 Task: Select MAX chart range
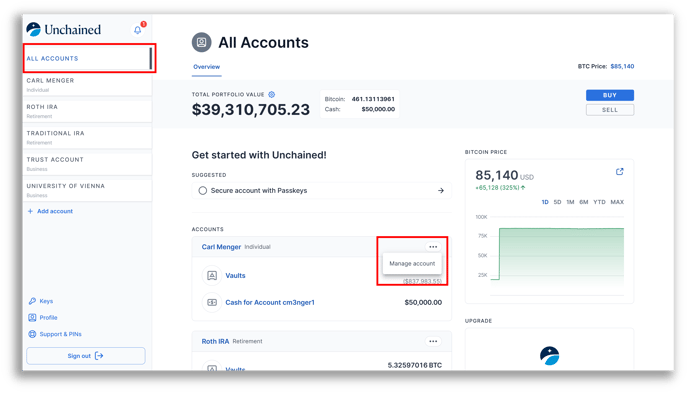pyautogui.click(x=617, y=202)
